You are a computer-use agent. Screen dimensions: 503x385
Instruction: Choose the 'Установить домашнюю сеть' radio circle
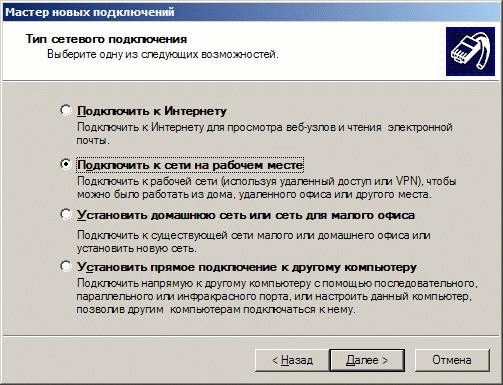(x=66, y=215)
